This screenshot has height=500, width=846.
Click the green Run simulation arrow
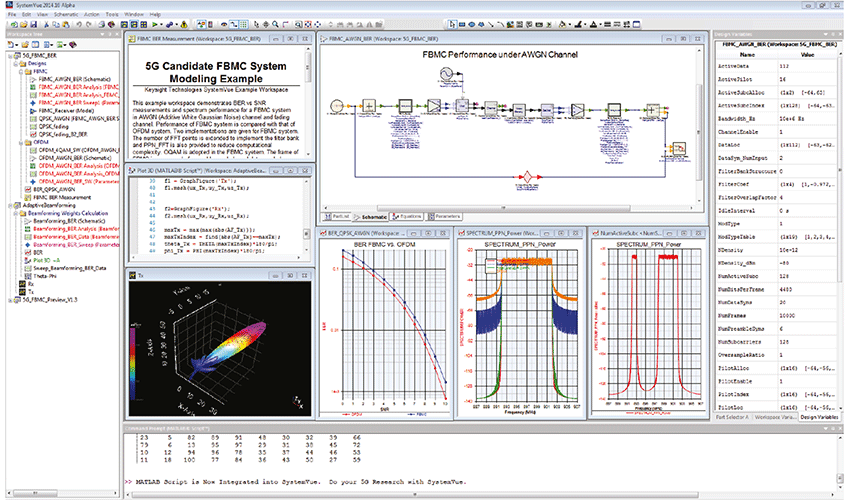coord(155,24)
